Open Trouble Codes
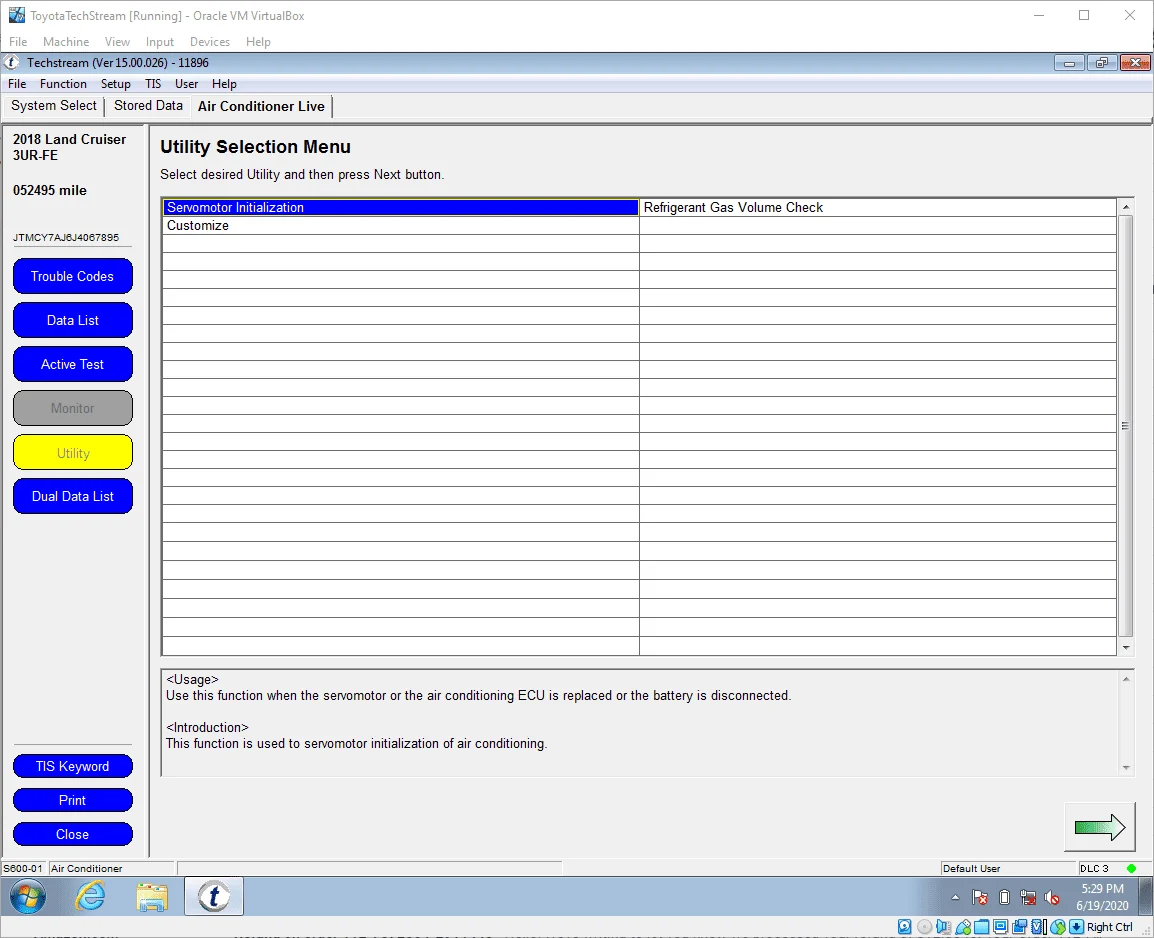Screen dimensions: 1154x938 (72, 277)
